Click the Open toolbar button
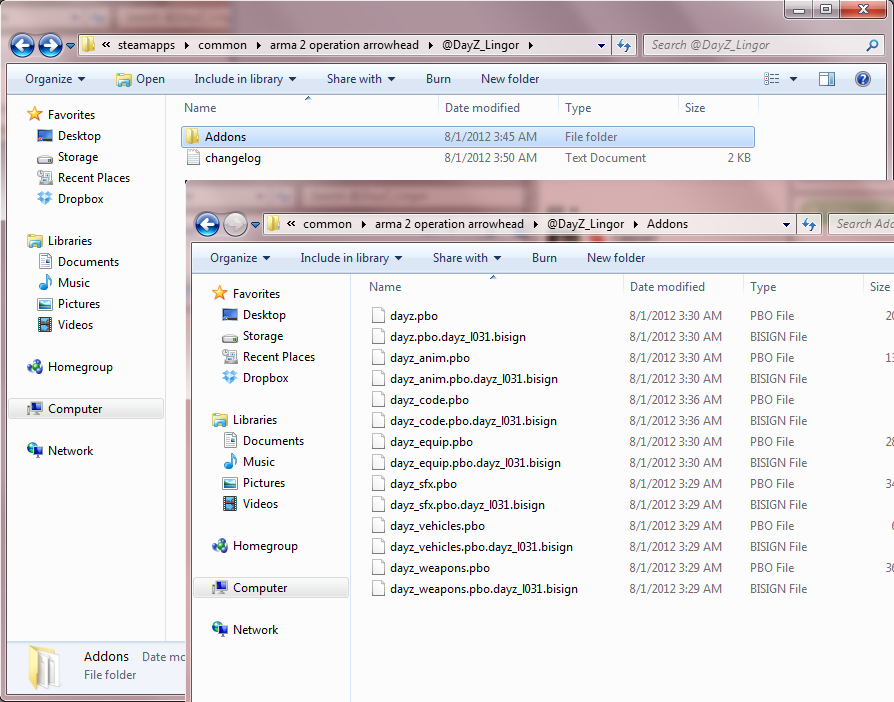Viewport: 894px width, 702px height. click(140, 79)
